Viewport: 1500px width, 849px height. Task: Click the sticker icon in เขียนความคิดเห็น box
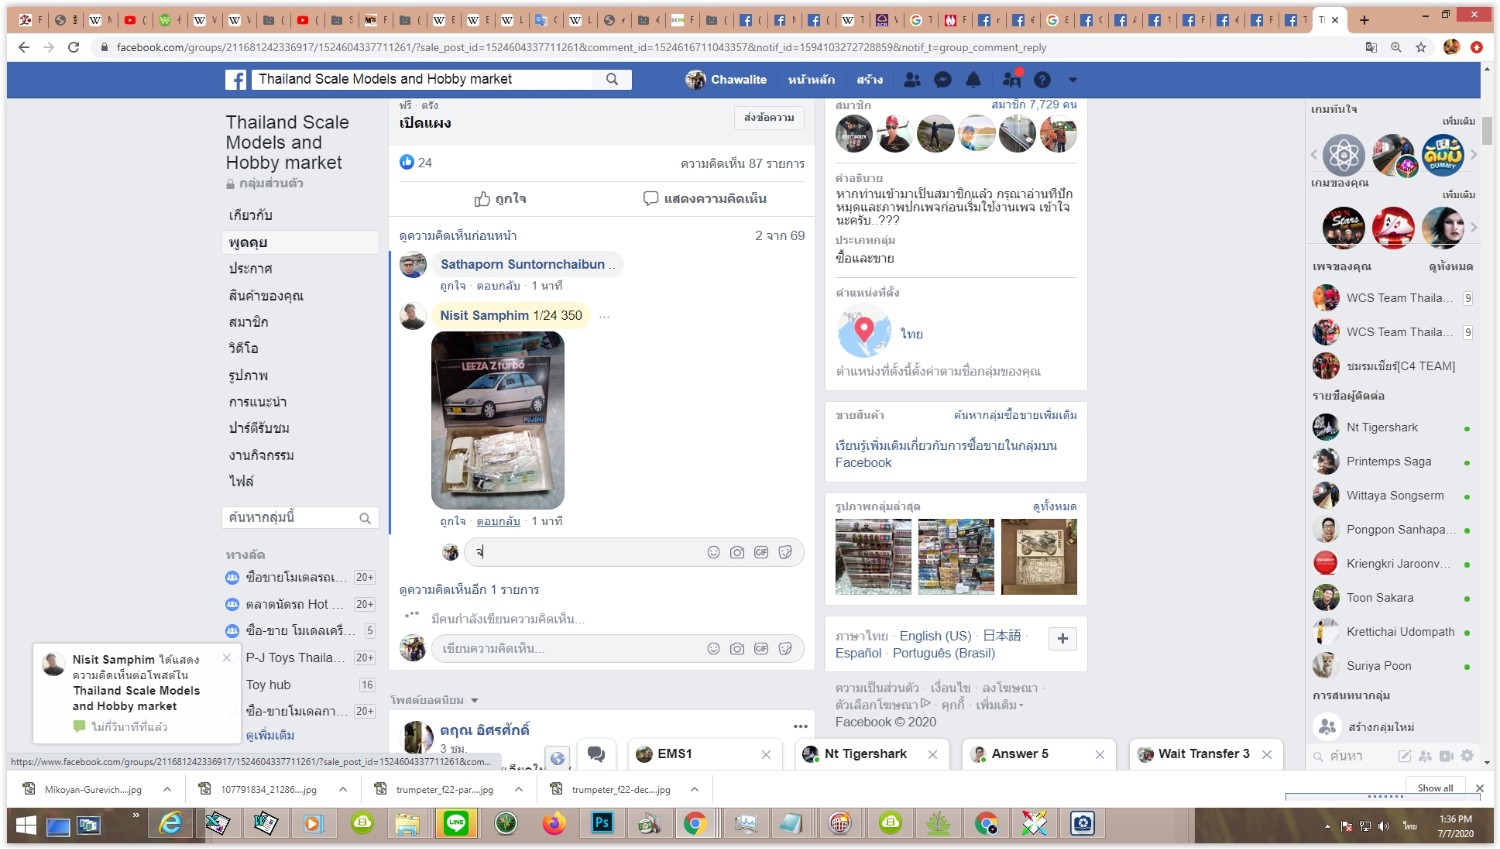[785, 649]
